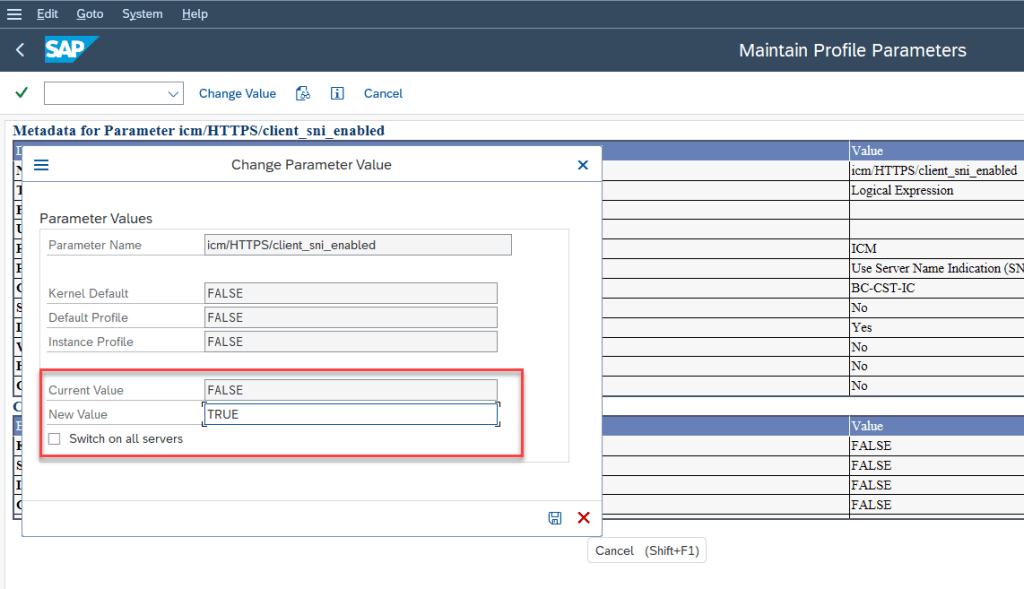Click the Change Value button
Image resolution: width=1024 pixels, height=589 pixels.
pyautogui.click(x=237, y=93)
